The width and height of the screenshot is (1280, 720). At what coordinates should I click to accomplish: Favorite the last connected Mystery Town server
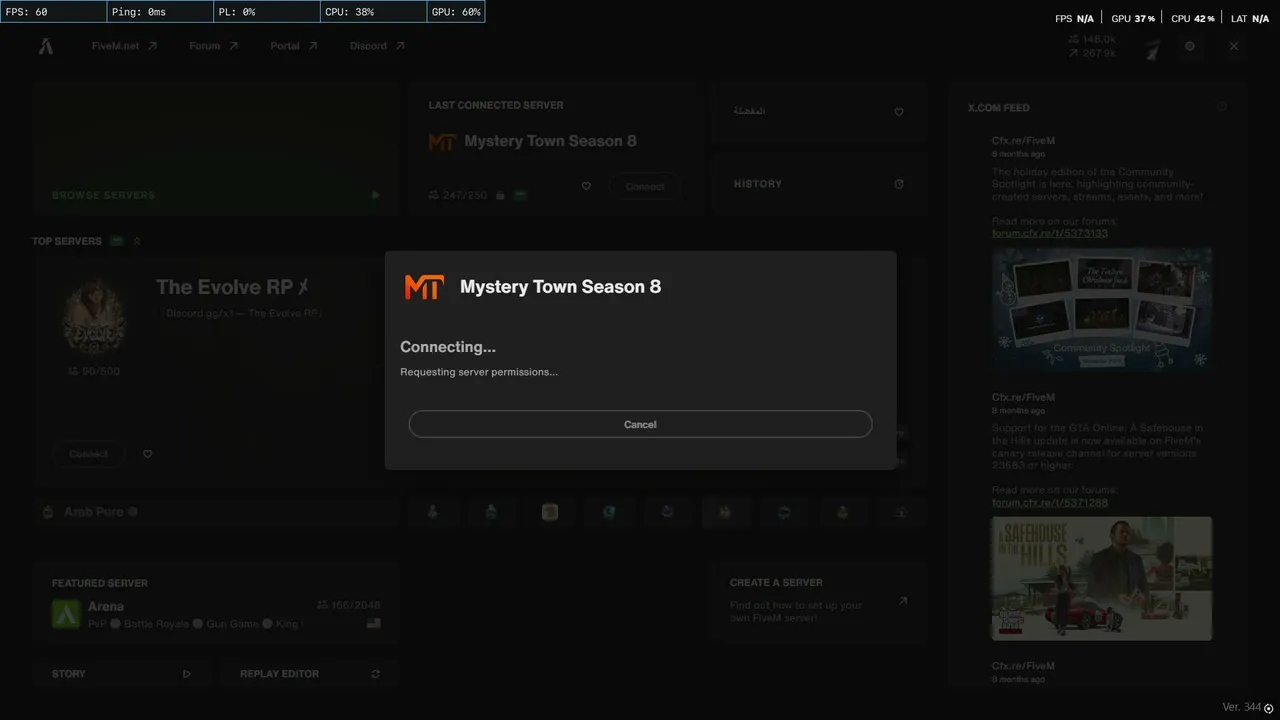pos(586,186)
